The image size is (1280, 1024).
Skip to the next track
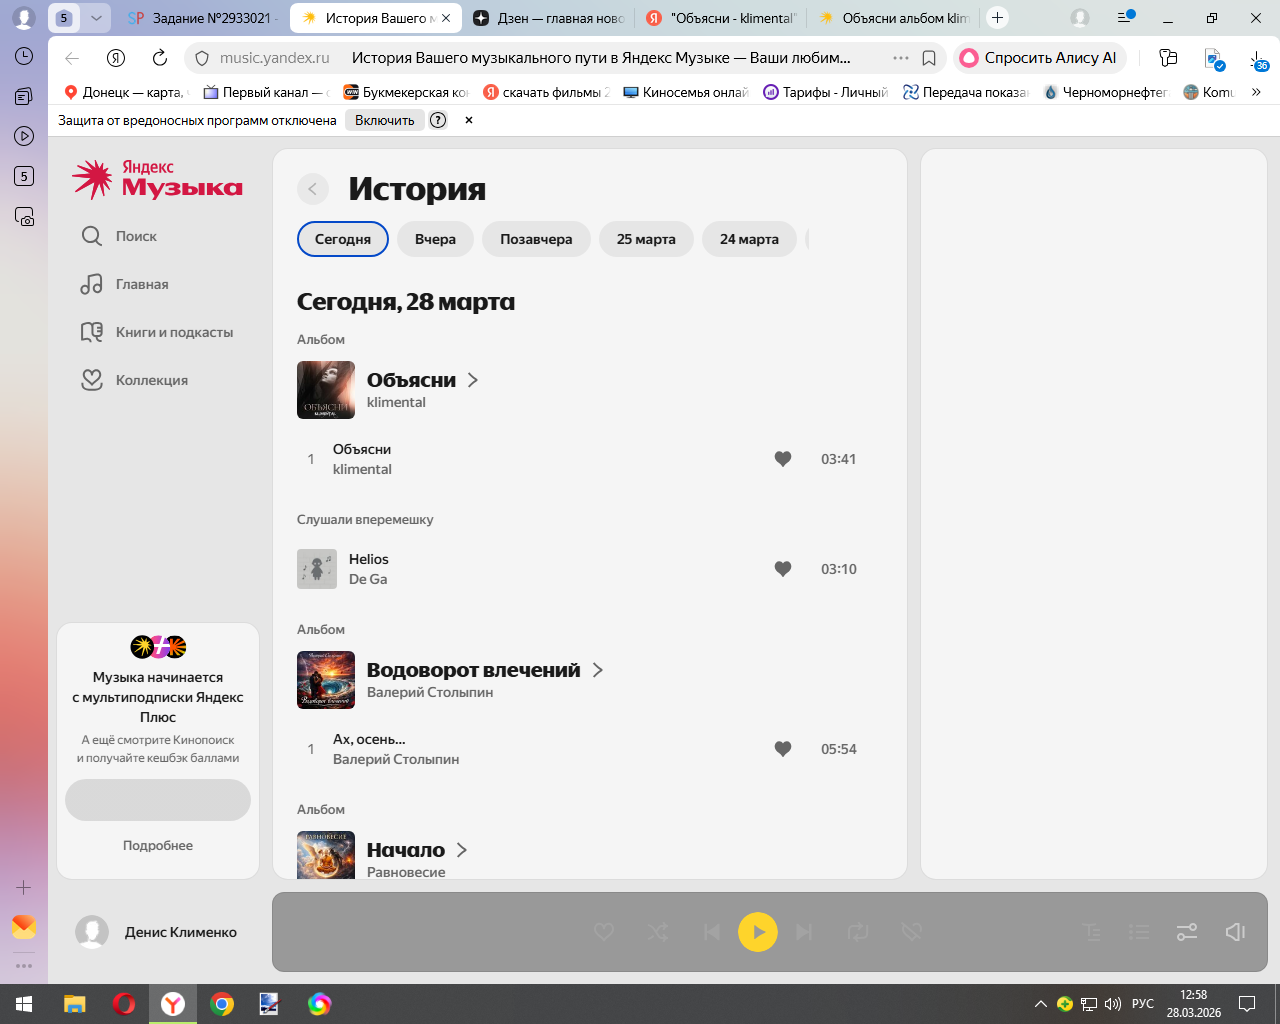tap(804, 932)
